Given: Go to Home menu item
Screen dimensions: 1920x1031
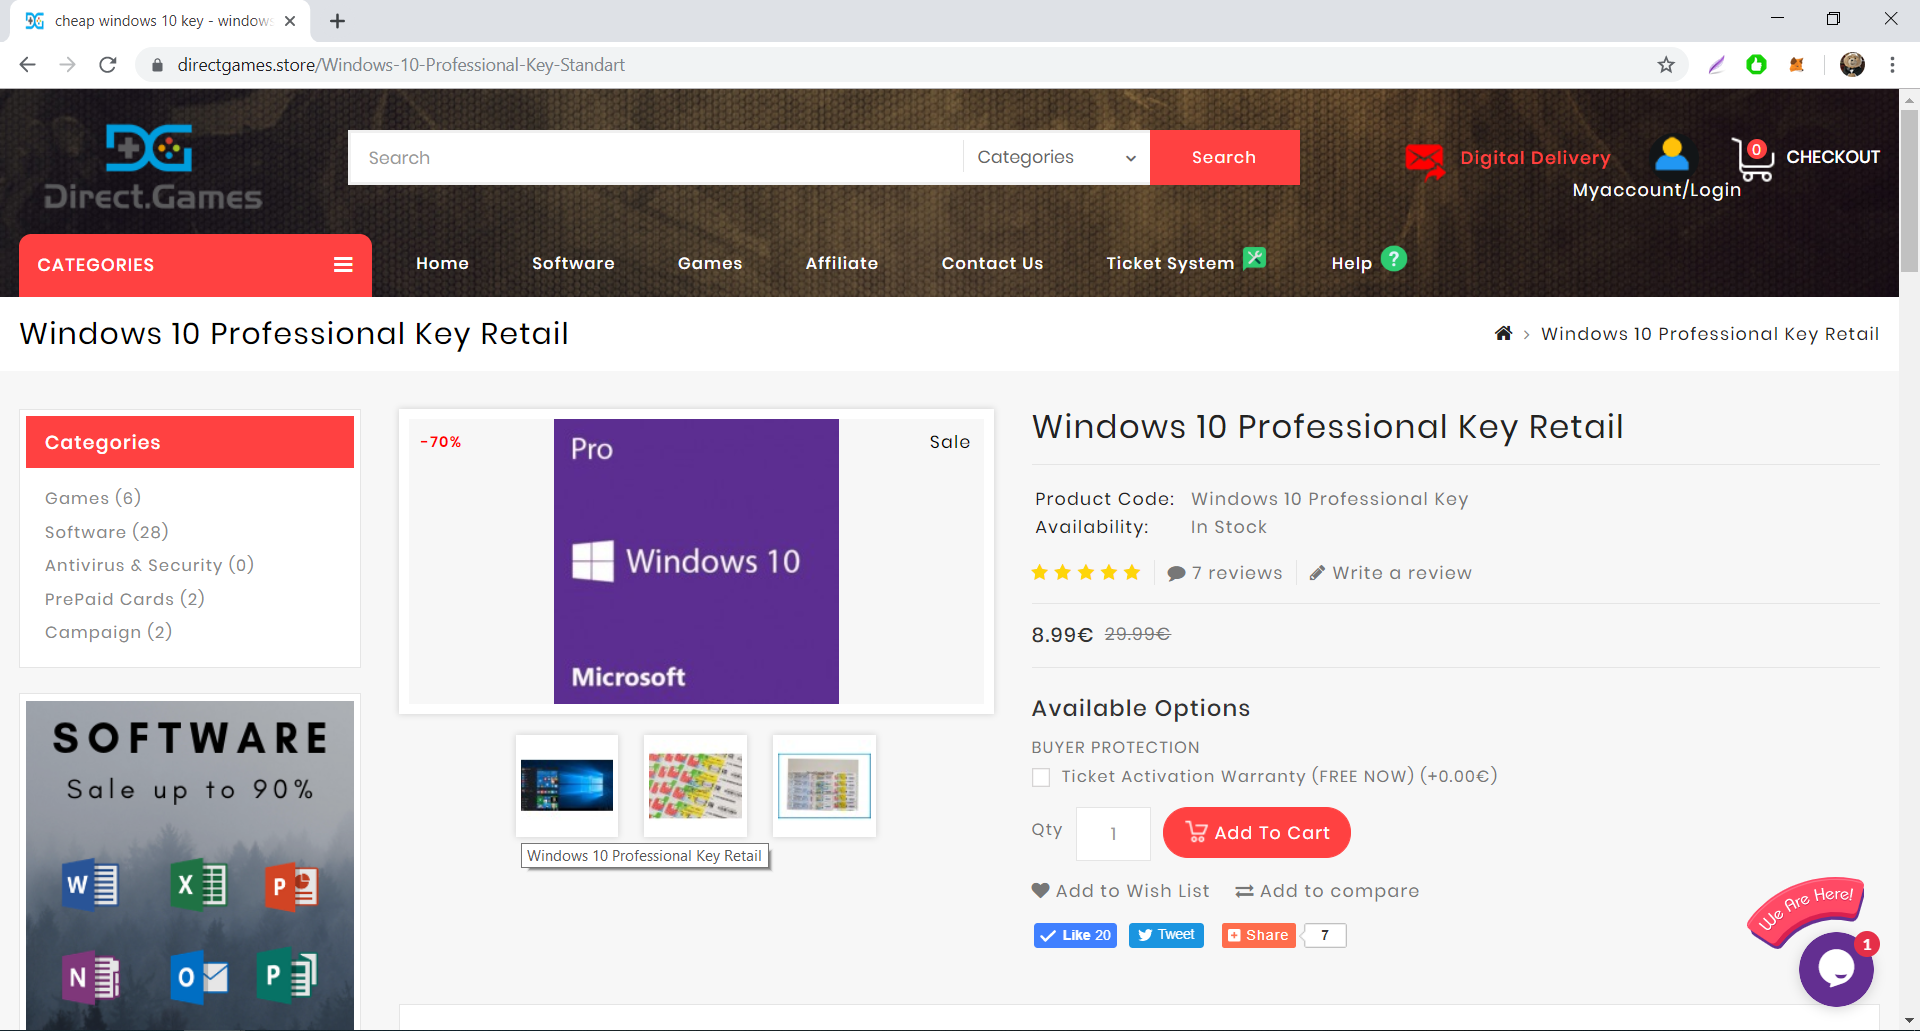Looking at the screenshot, I should tap(442, 263).
